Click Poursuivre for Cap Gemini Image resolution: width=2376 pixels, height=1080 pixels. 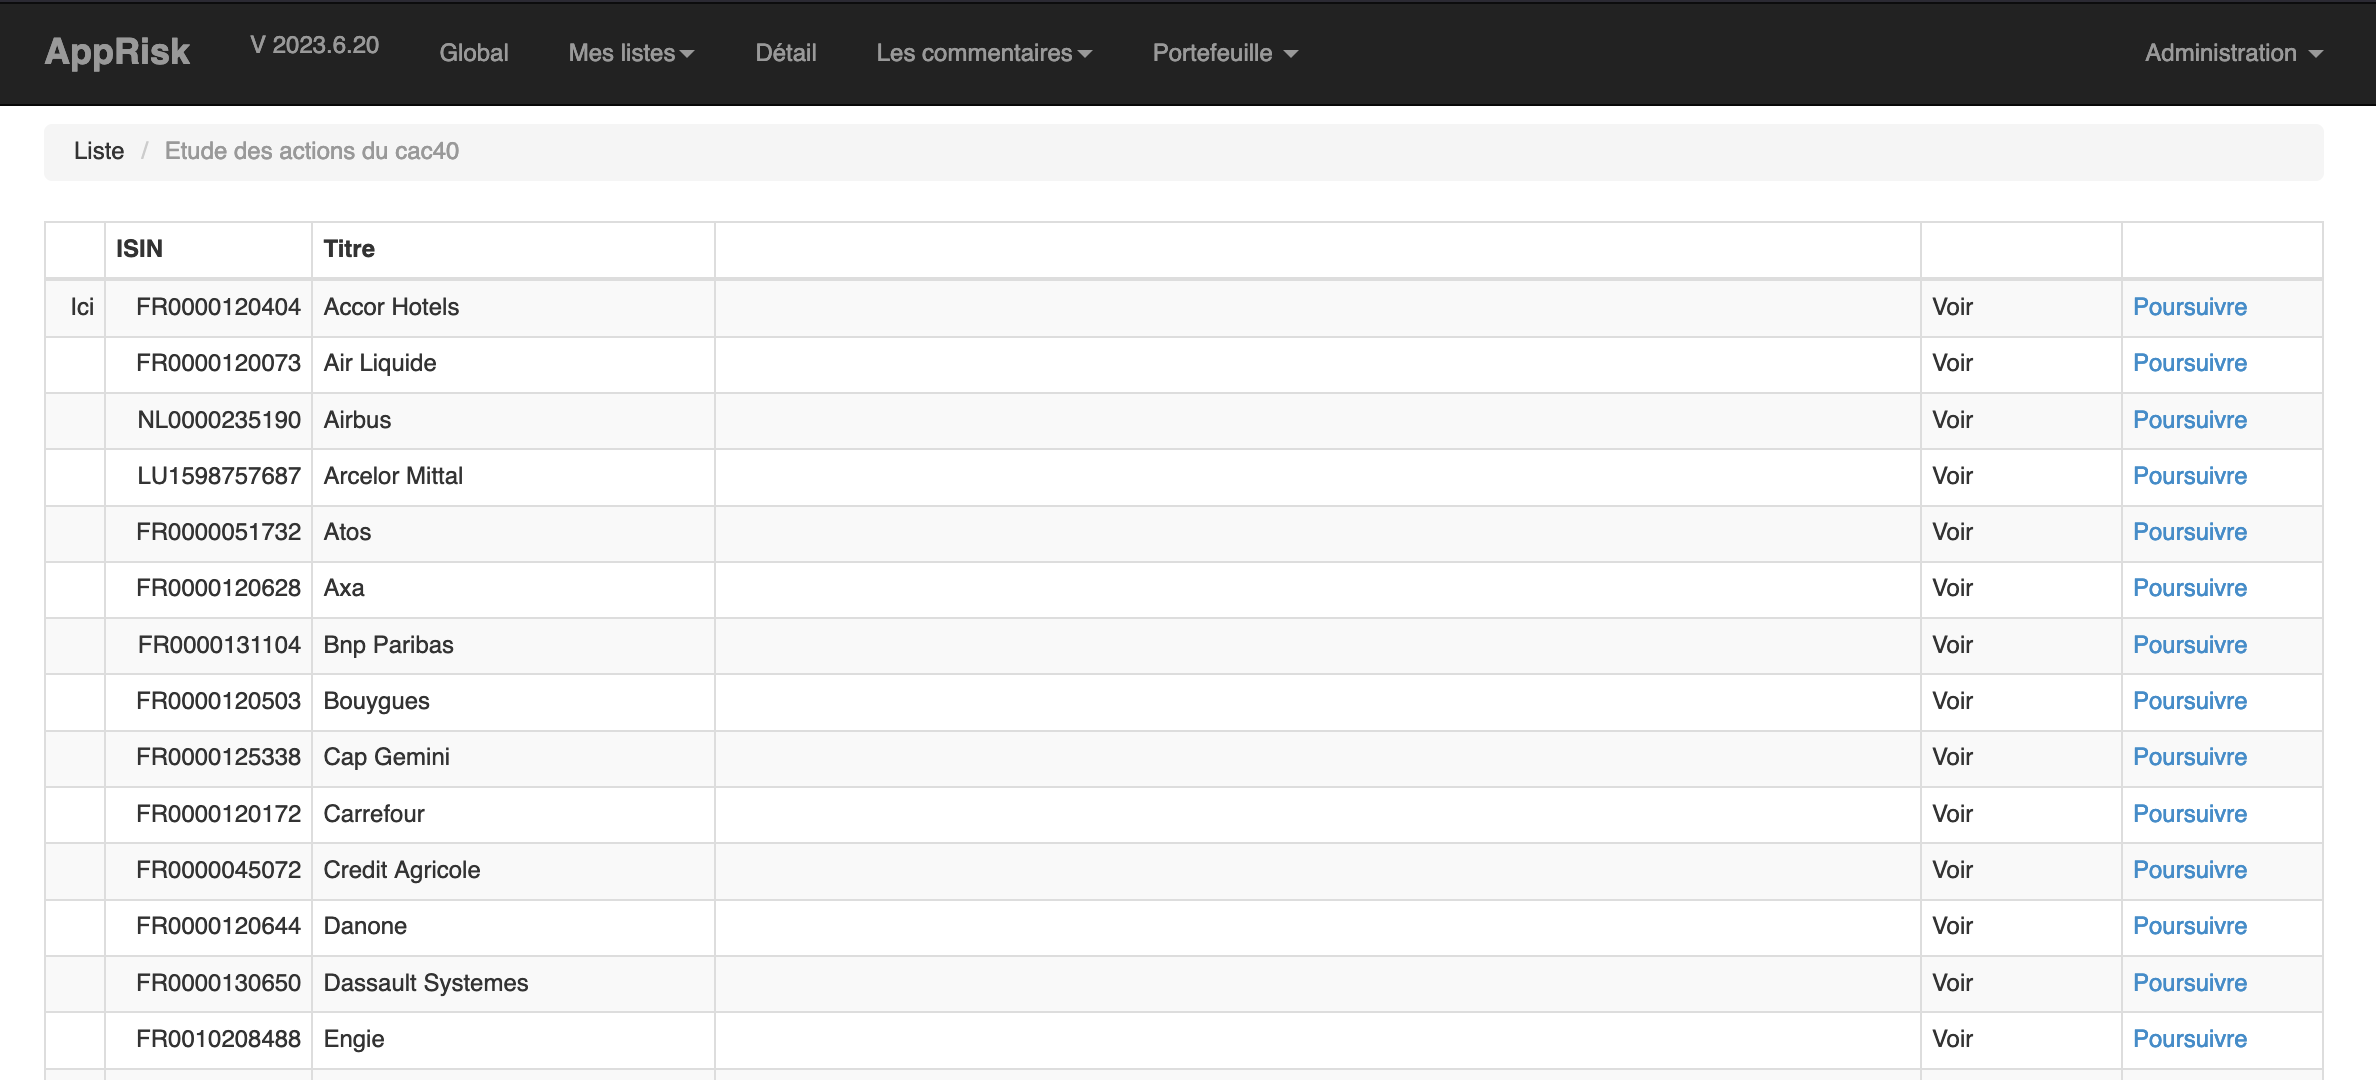2189,757
